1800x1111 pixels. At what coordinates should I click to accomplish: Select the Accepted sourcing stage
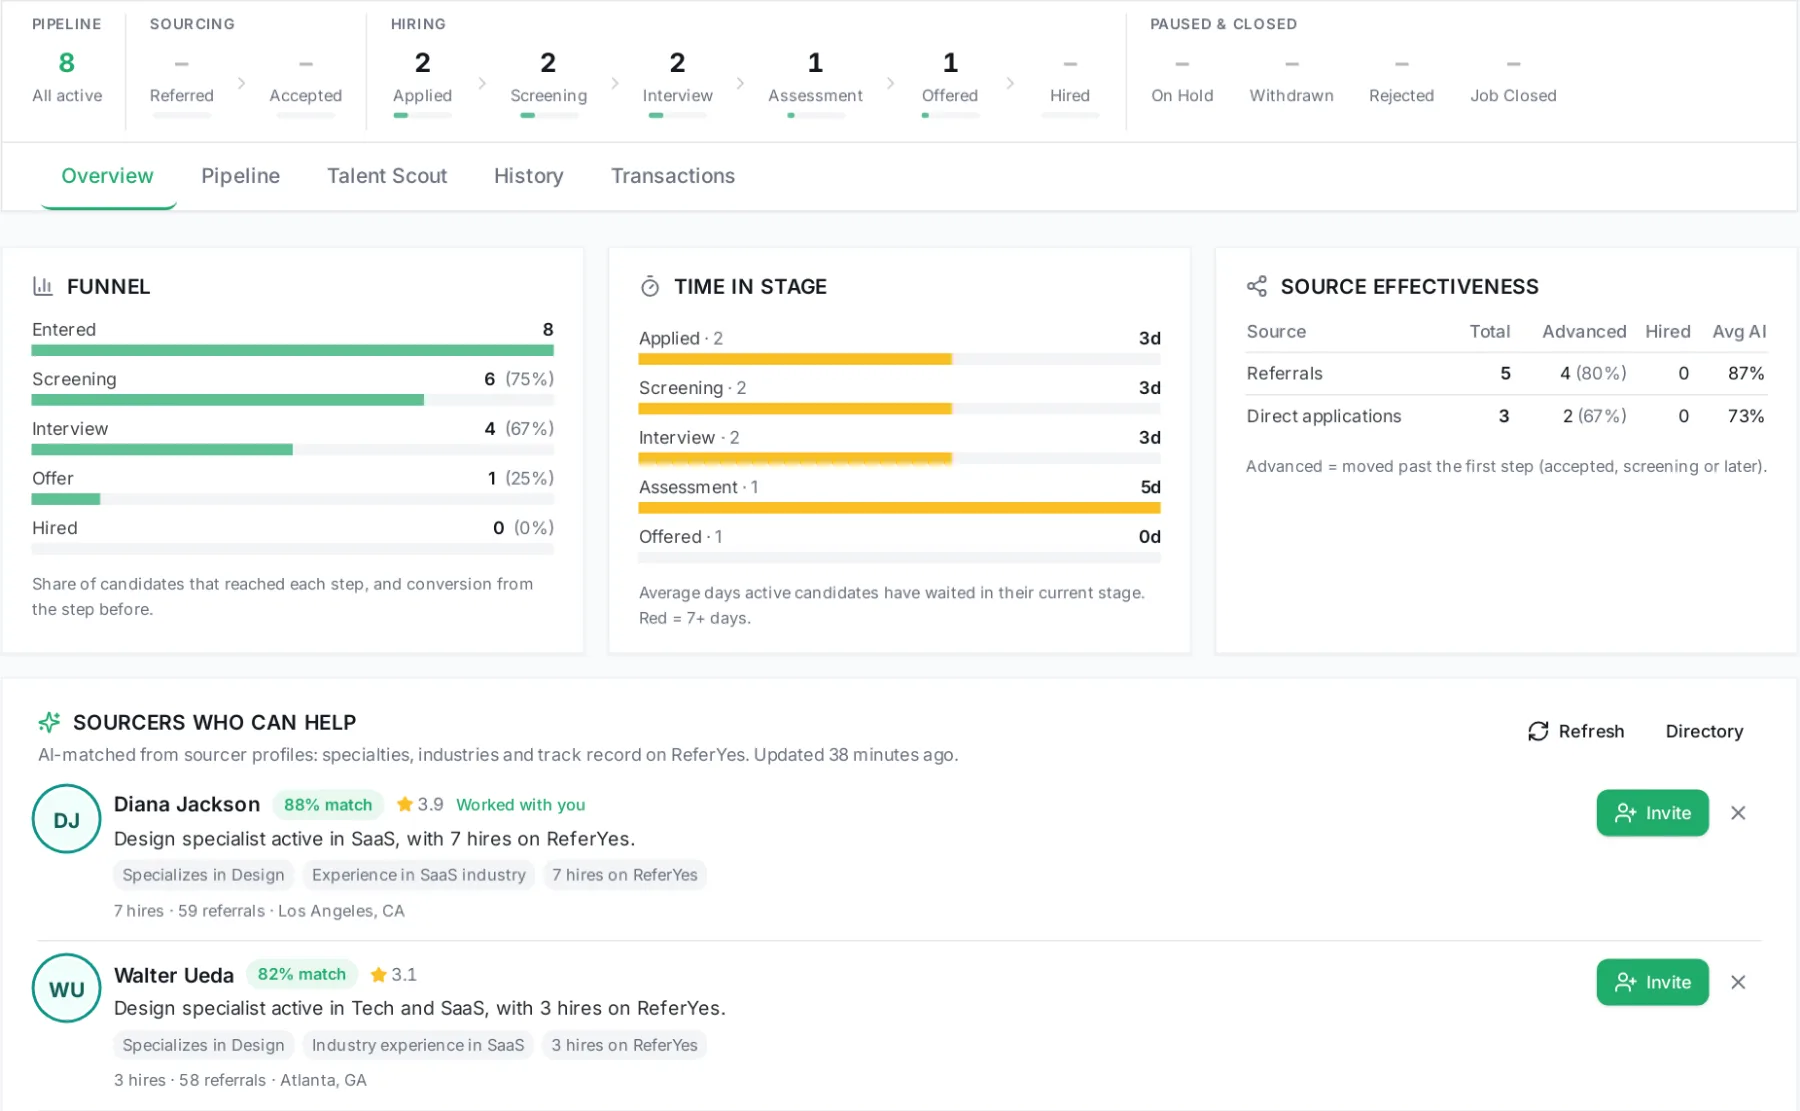click(306, 82)
